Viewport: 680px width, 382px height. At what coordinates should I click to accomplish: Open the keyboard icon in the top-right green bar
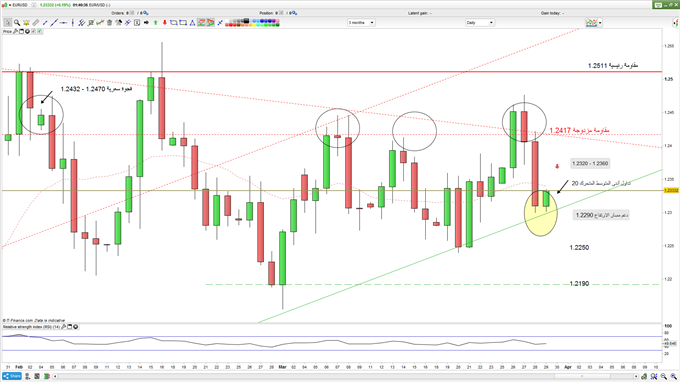click(658, 5)
